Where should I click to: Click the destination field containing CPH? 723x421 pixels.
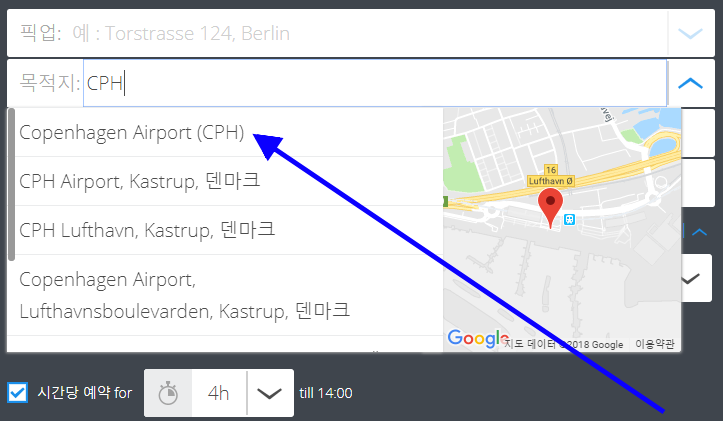tap(375, 83)
